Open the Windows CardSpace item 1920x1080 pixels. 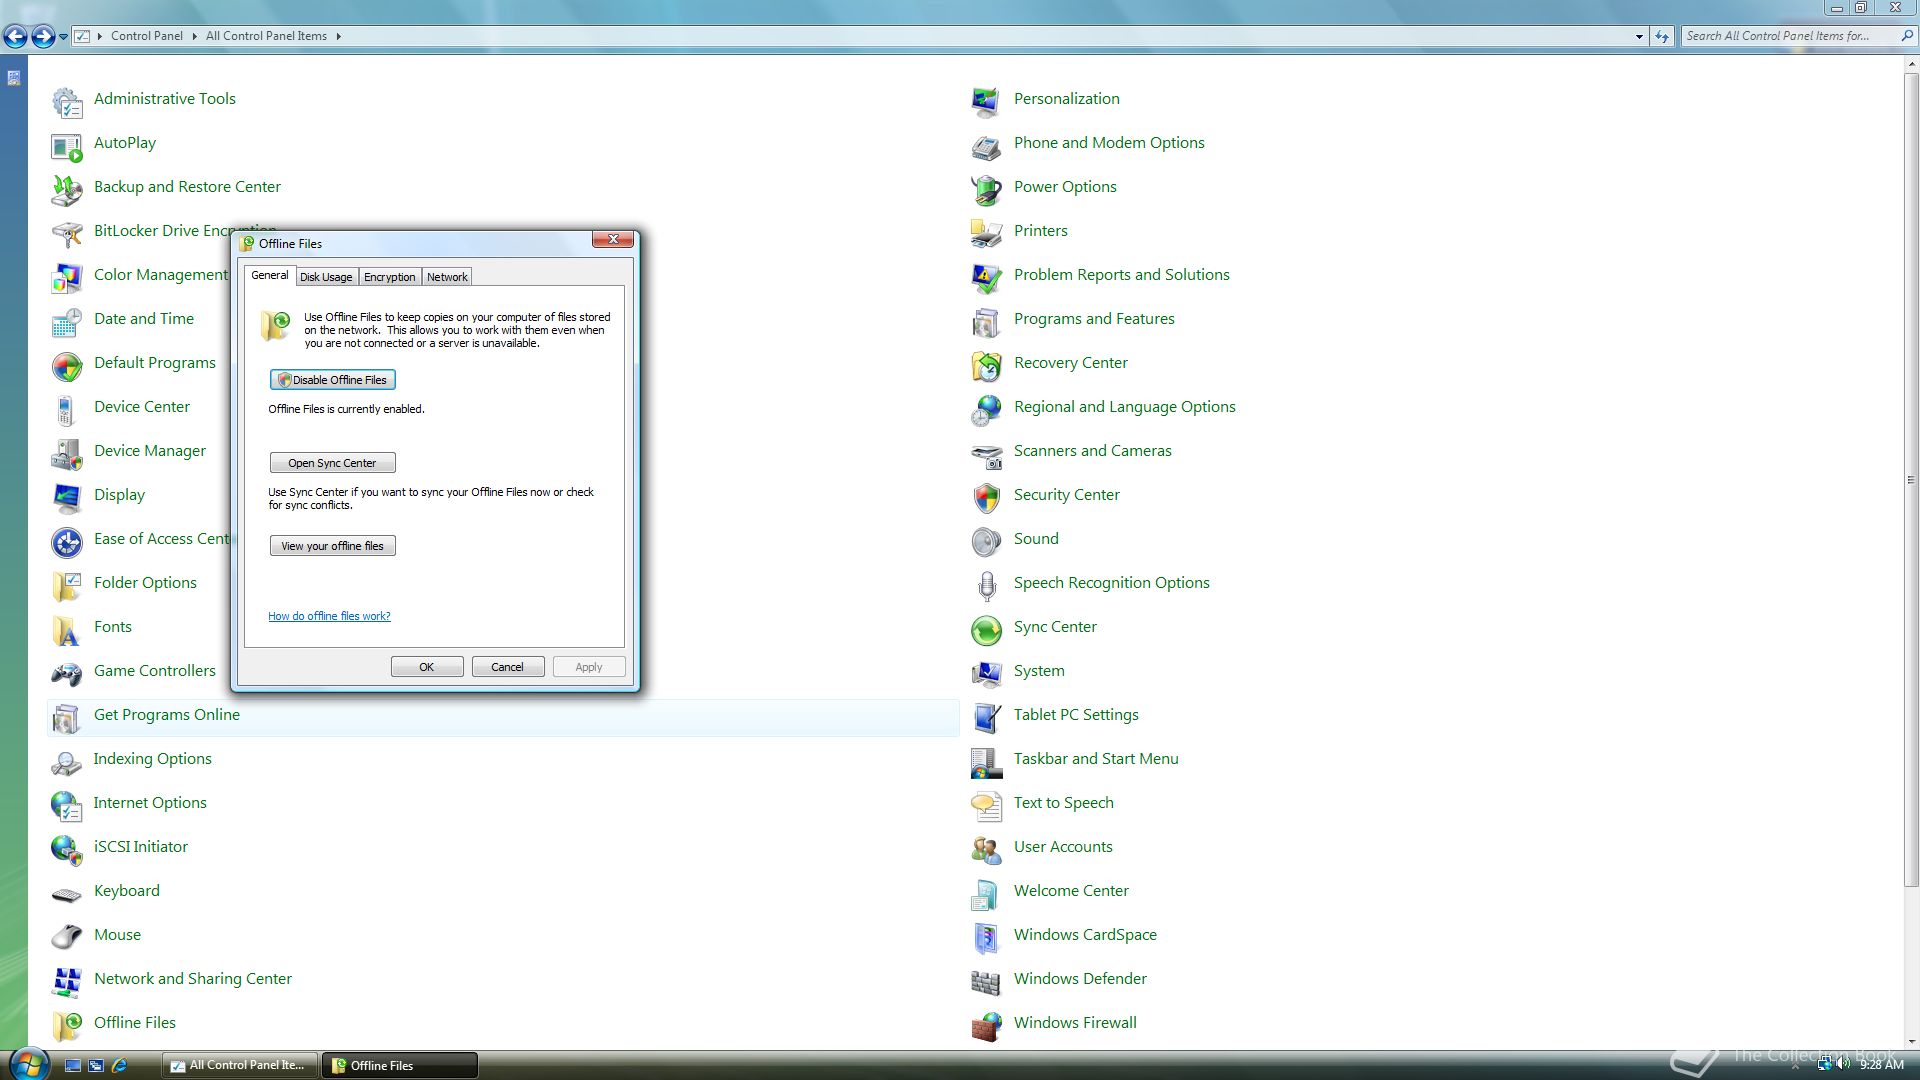coord(1085,935)
